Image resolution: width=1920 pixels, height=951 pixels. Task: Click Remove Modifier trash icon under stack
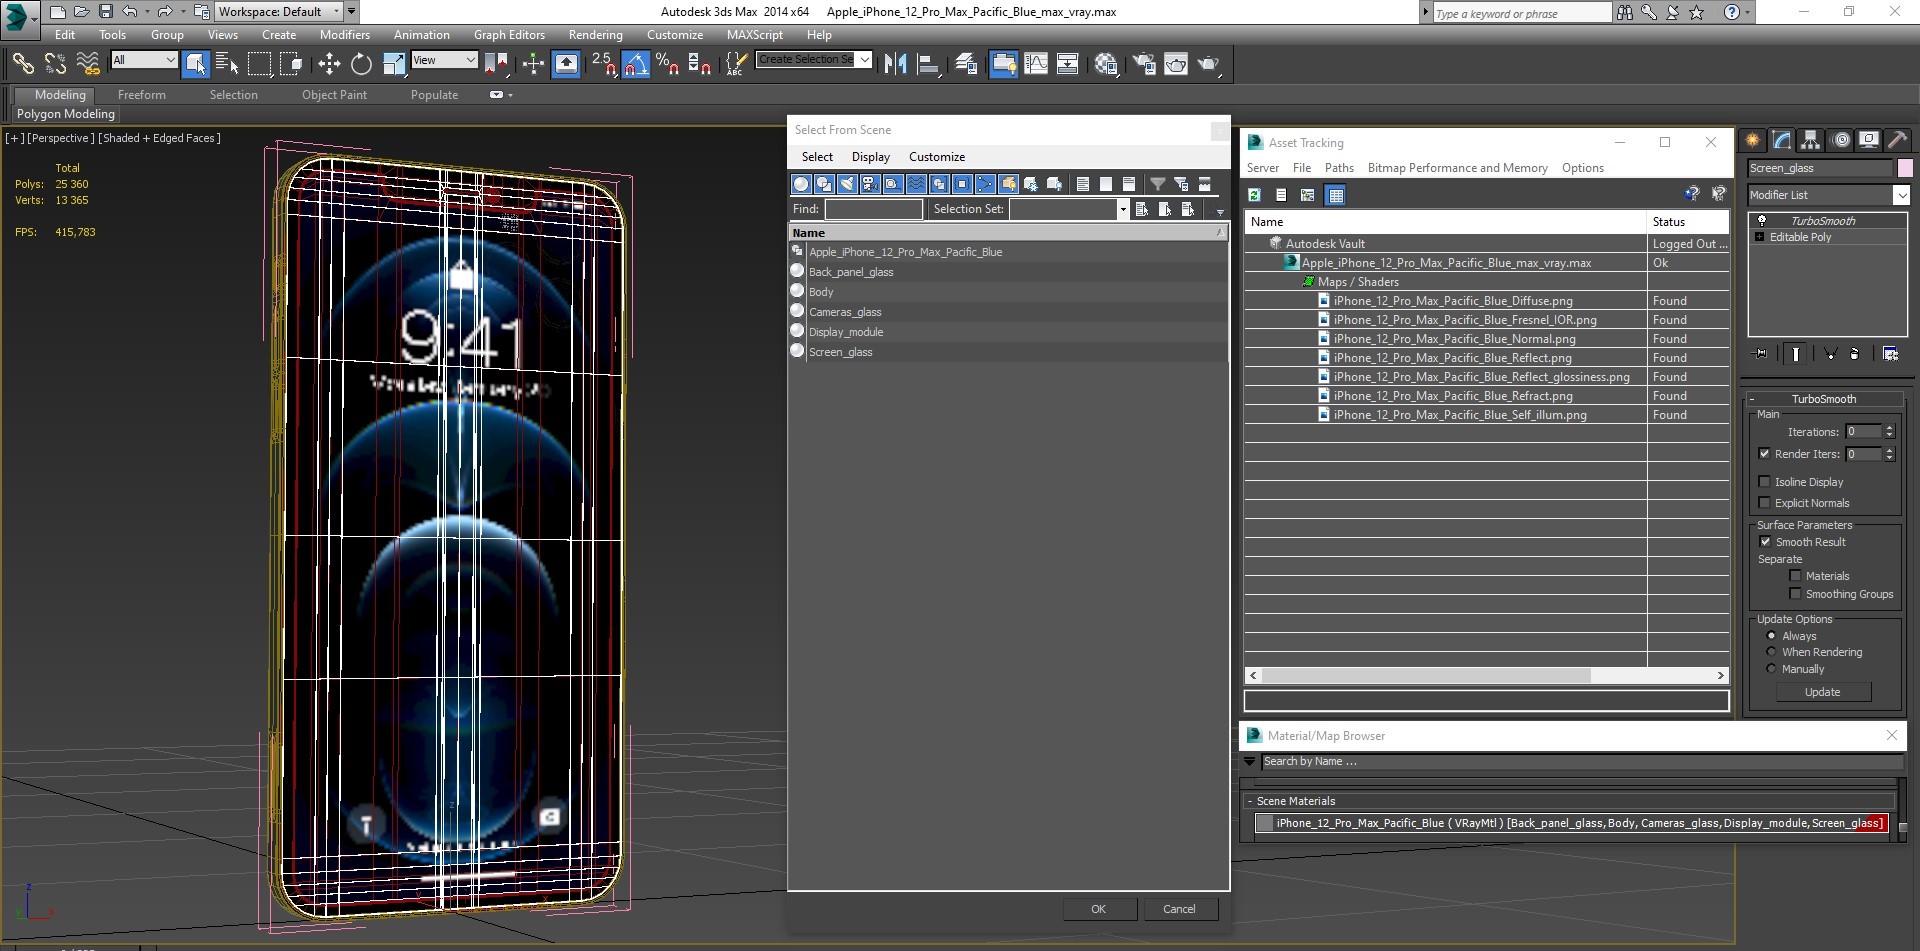click(1854, 353)
